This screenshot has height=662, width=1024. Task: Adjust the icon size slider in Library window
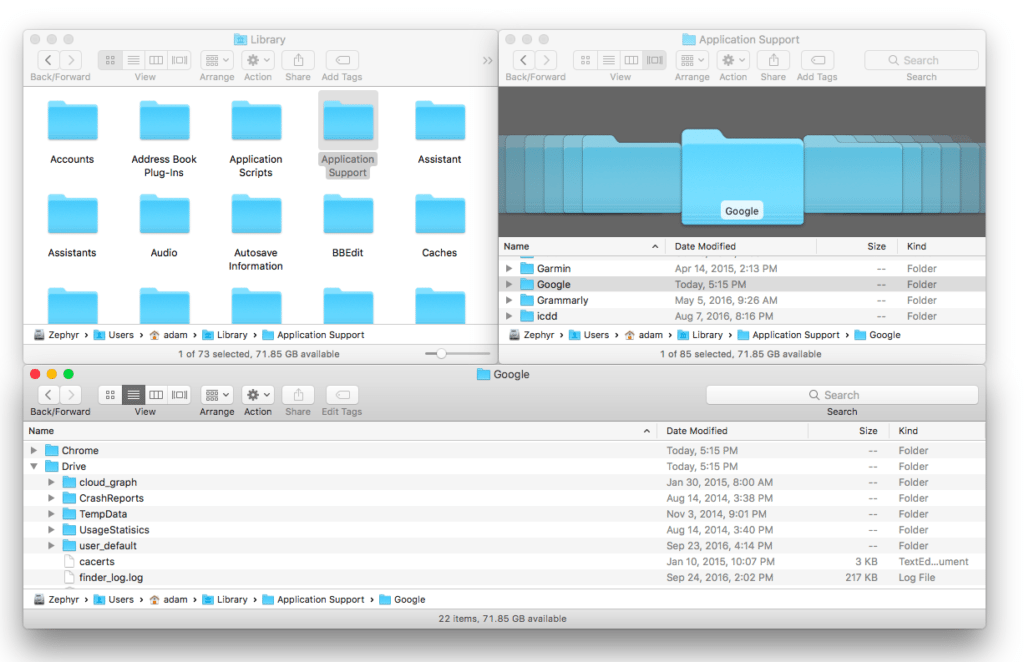click(x=440, y=353)
